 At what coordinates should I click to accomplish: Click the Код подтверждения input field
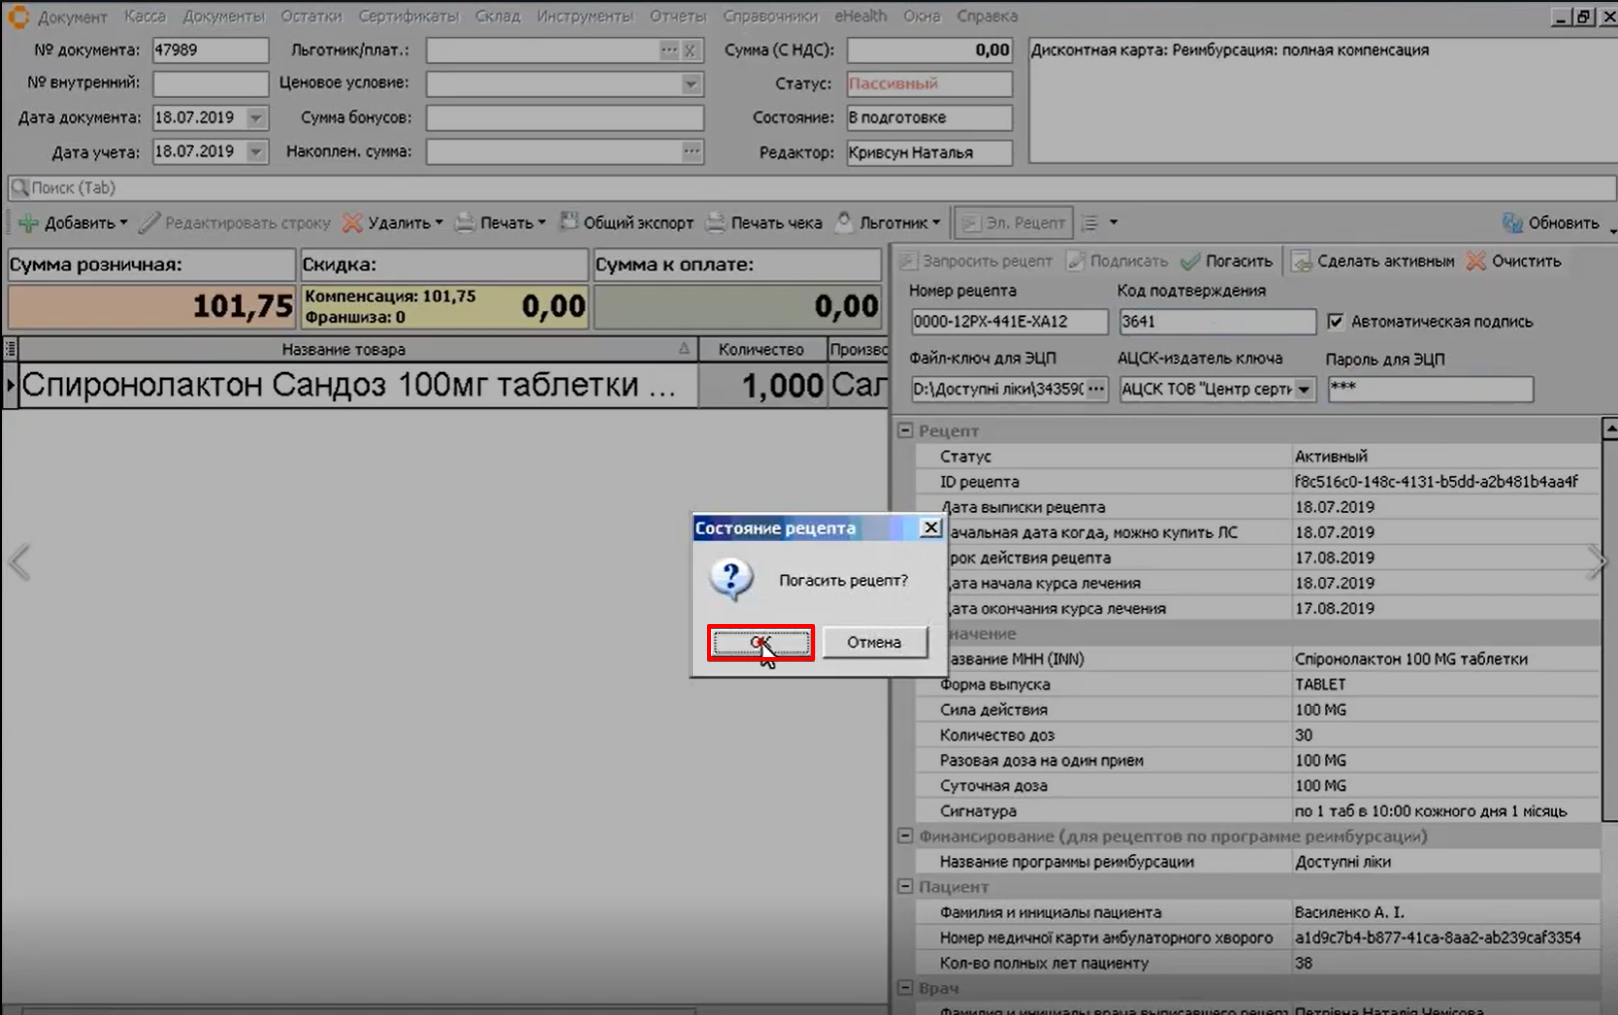[x=1215, y=321]
